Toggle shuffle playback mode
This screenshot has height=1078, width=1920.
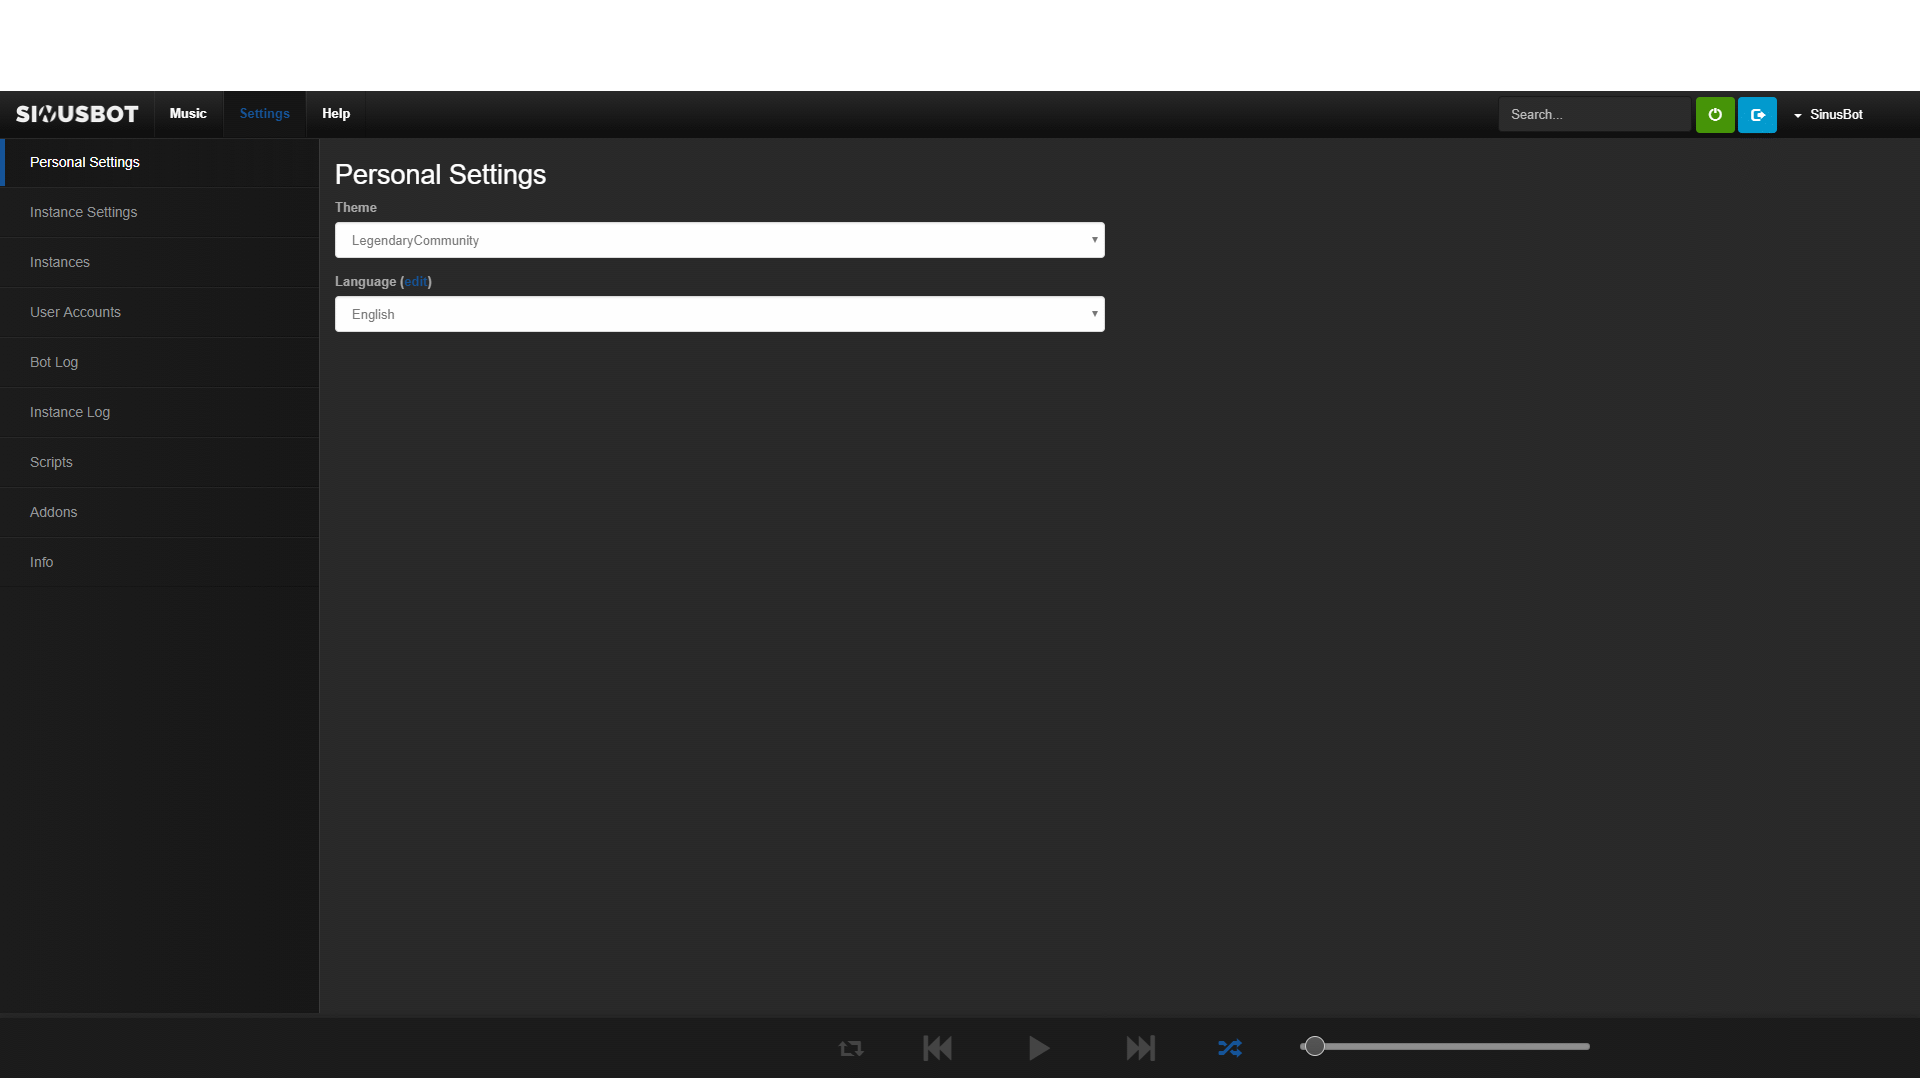(1229, 1048)
